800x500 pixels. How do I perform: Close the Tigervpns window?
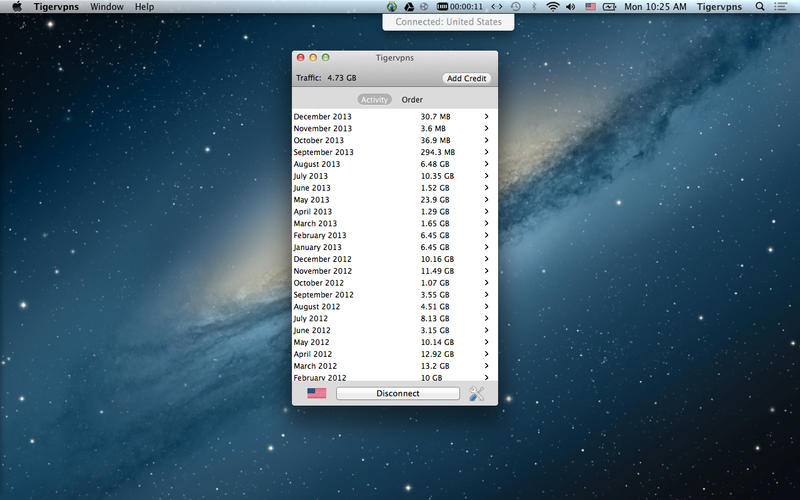pyautogui.click(x=301, y=58)
